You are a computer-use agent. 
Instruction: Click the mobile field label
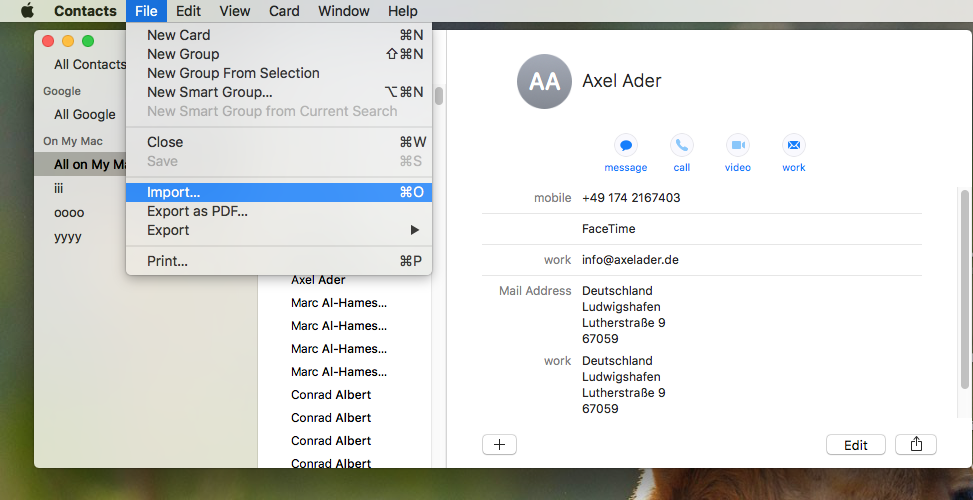[x=552, y=198]
